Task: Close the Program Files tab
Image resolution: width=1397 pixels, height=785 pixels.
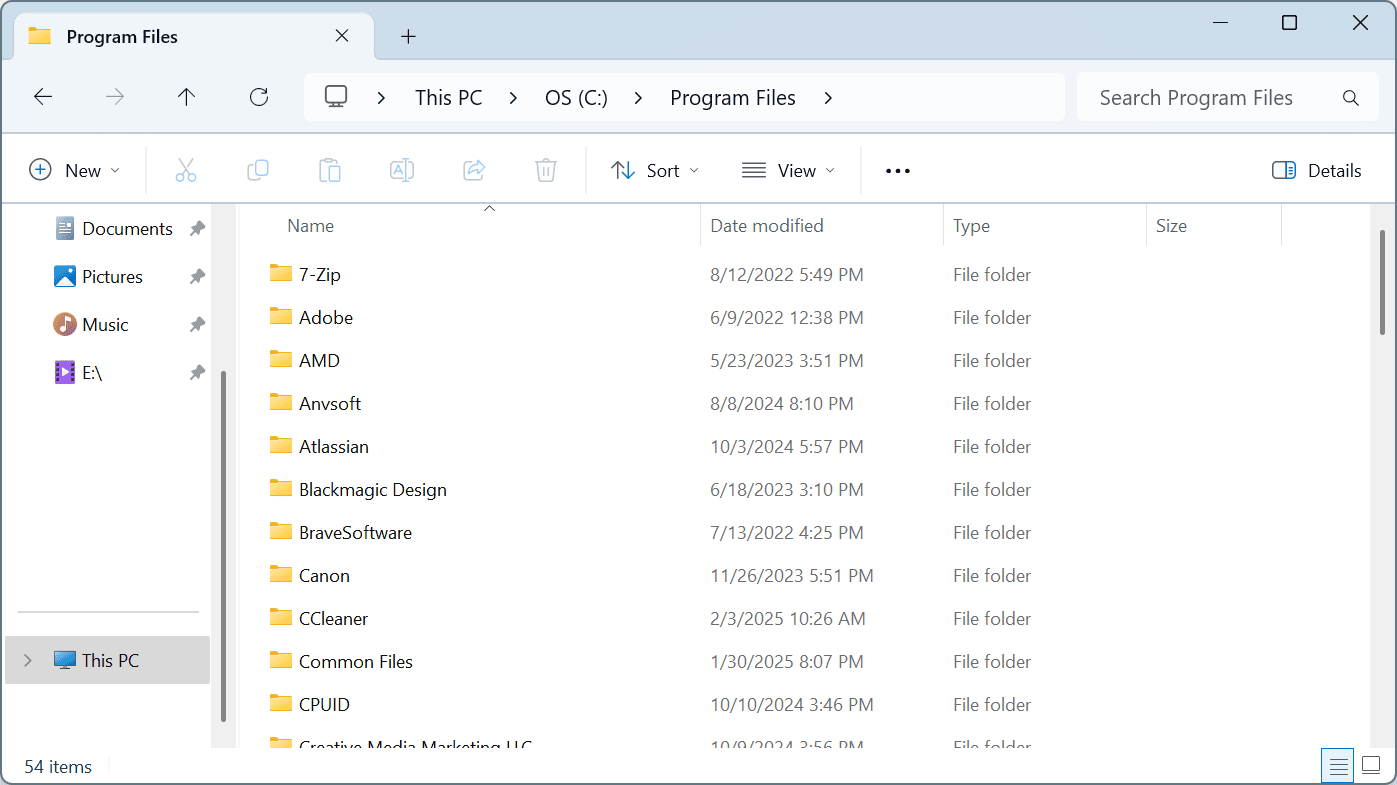Action: pyautogui.click(x=341, y=36)
